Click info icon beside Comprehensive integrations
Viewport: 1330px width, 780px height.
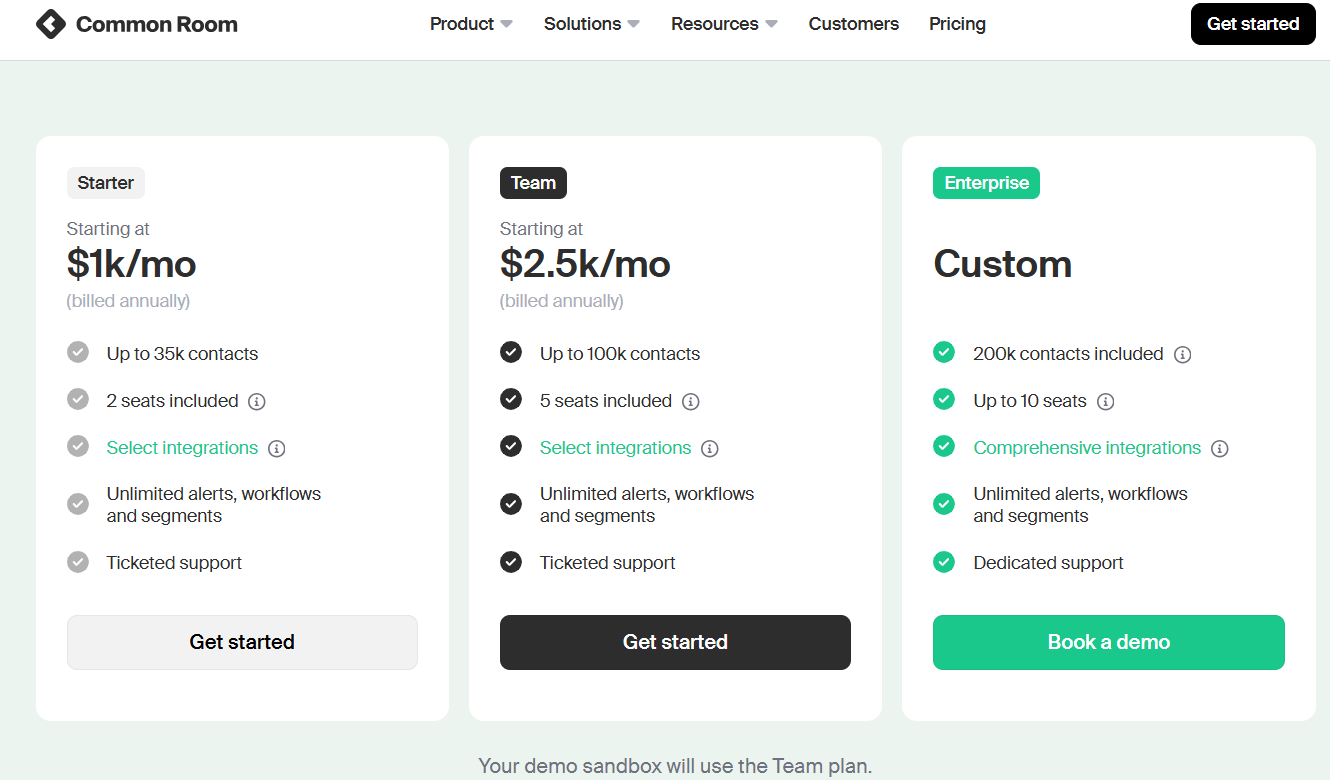1219,449
